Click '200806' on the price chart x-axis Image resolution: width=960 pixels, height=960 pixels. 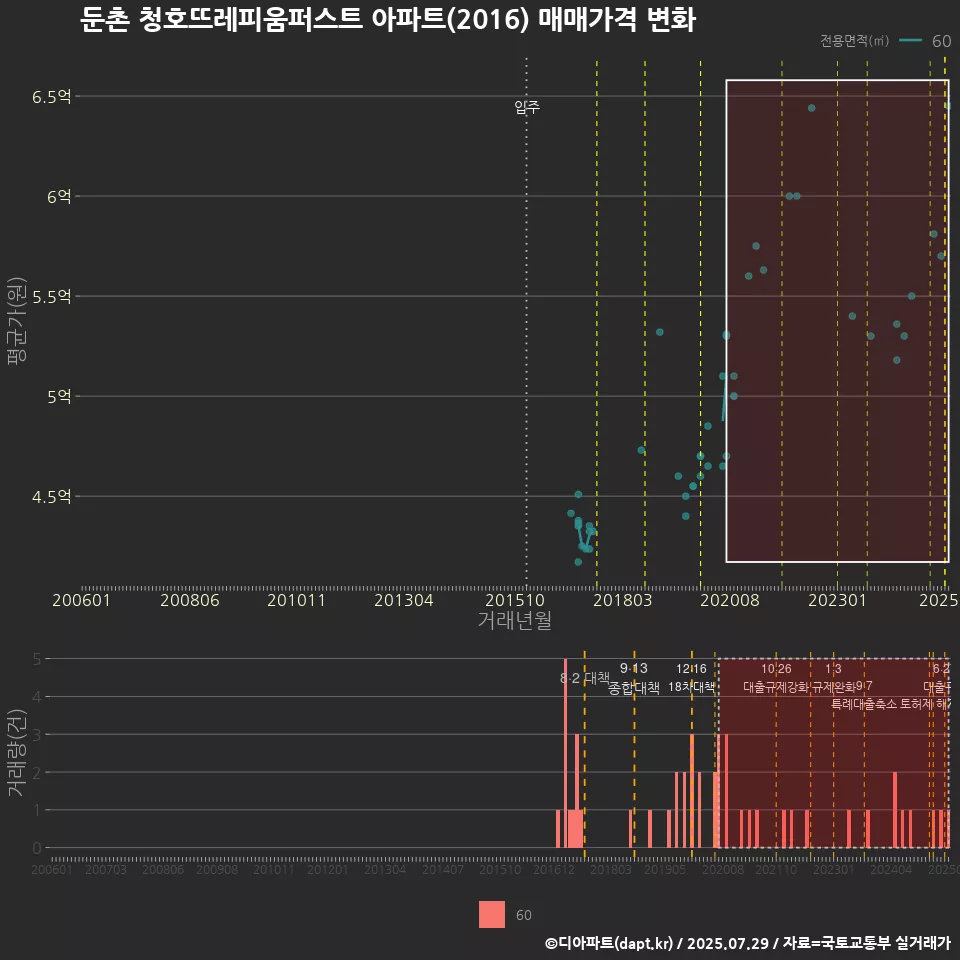(190, 600)
